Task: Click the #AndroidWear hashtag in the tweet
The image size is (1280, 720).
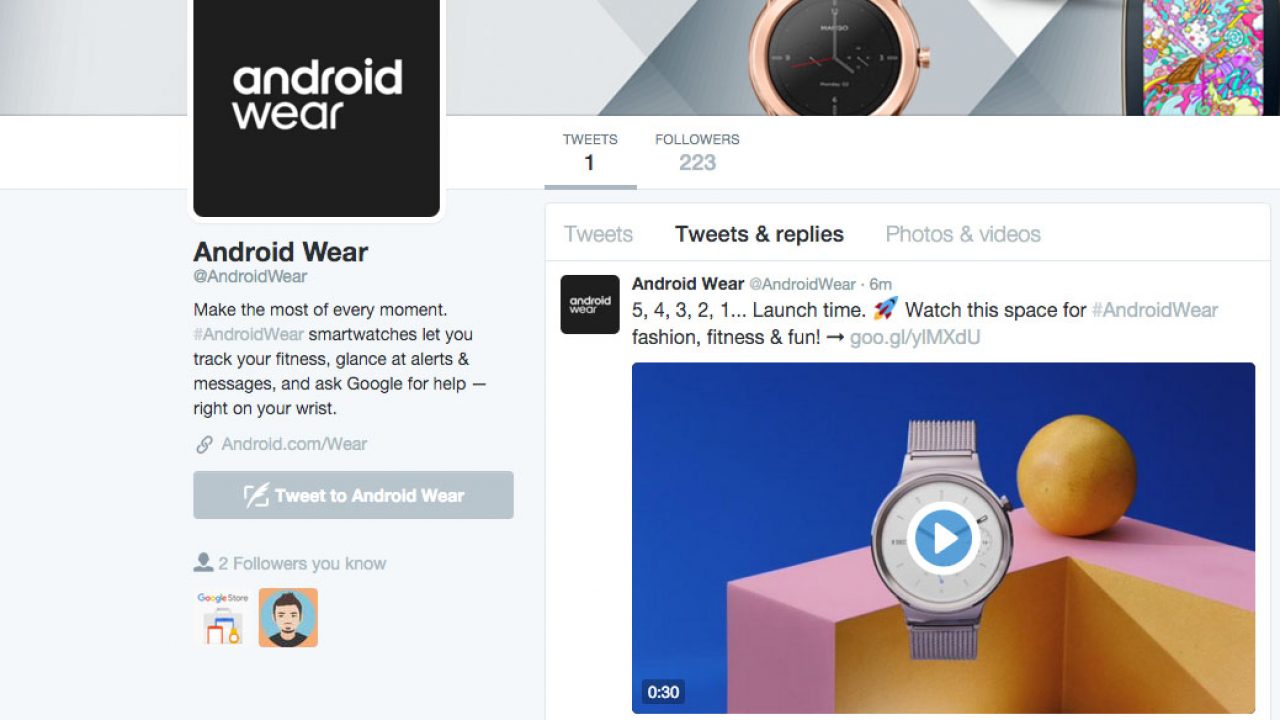Action: pos(1155,310)
